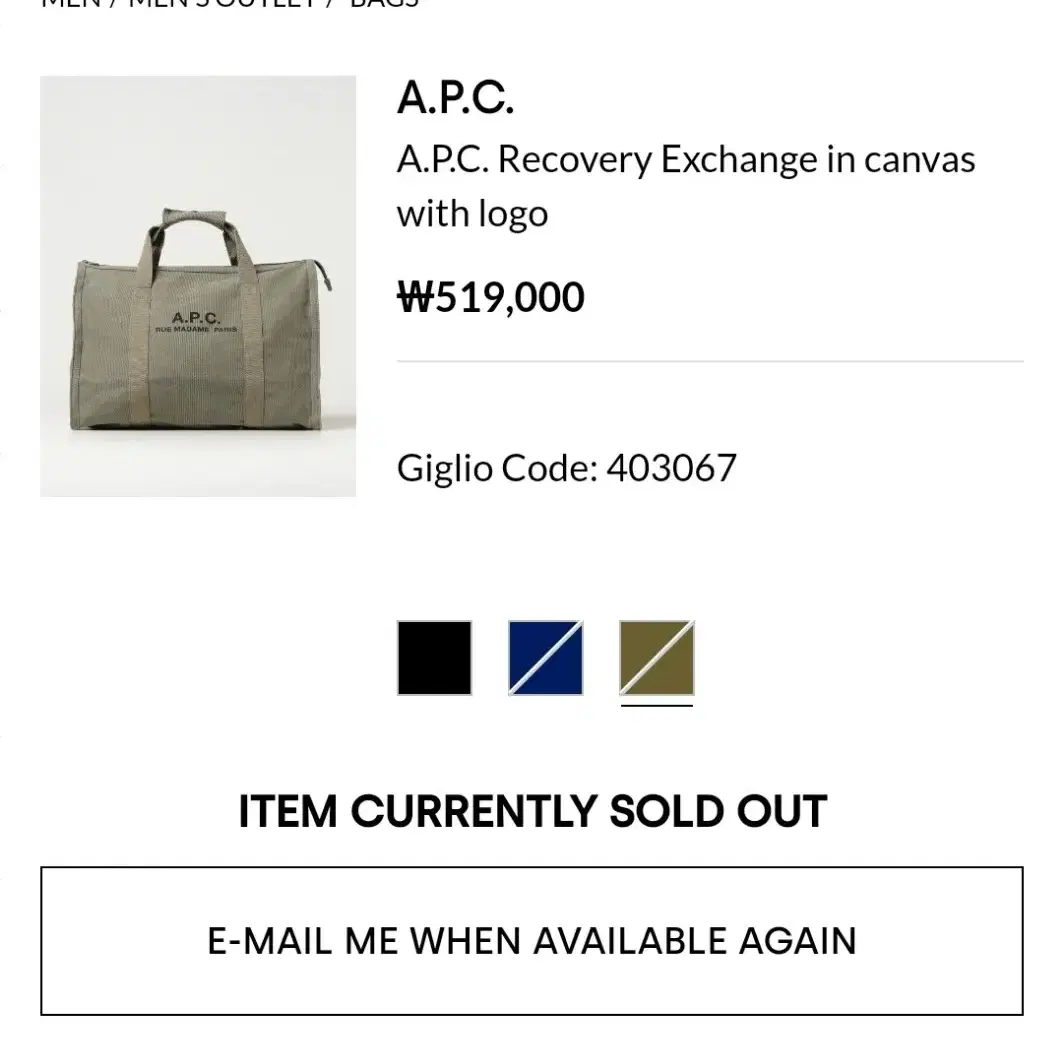Navigate to MEN'S OUTLET breadcrumb
1063x1063 pixels.
(222, 3)
